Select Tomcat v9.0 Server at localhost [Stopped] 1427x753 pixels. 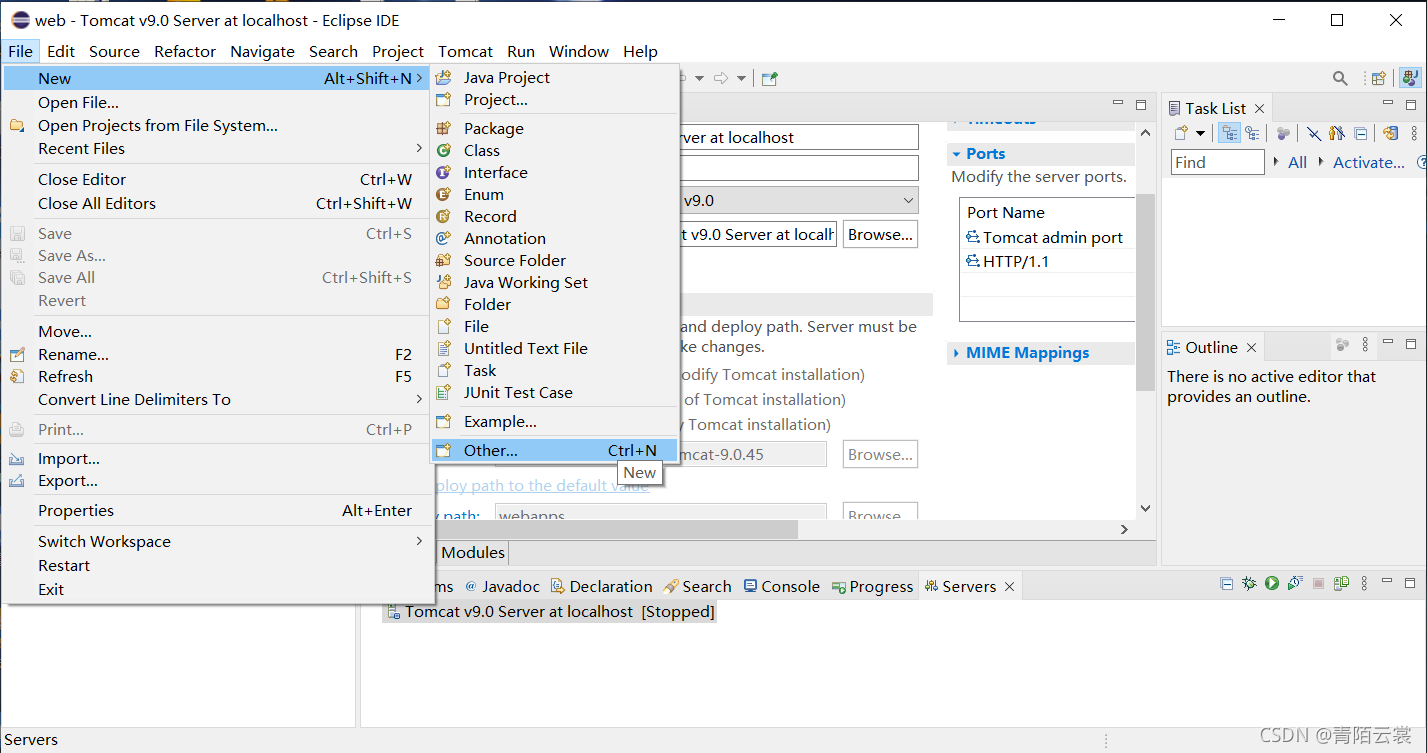549,612
